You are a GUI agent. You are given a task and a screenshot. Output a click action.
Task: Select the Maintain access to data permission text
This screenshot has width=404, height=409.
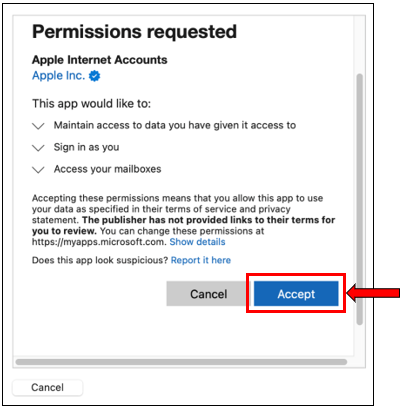[x=175, y=125]
